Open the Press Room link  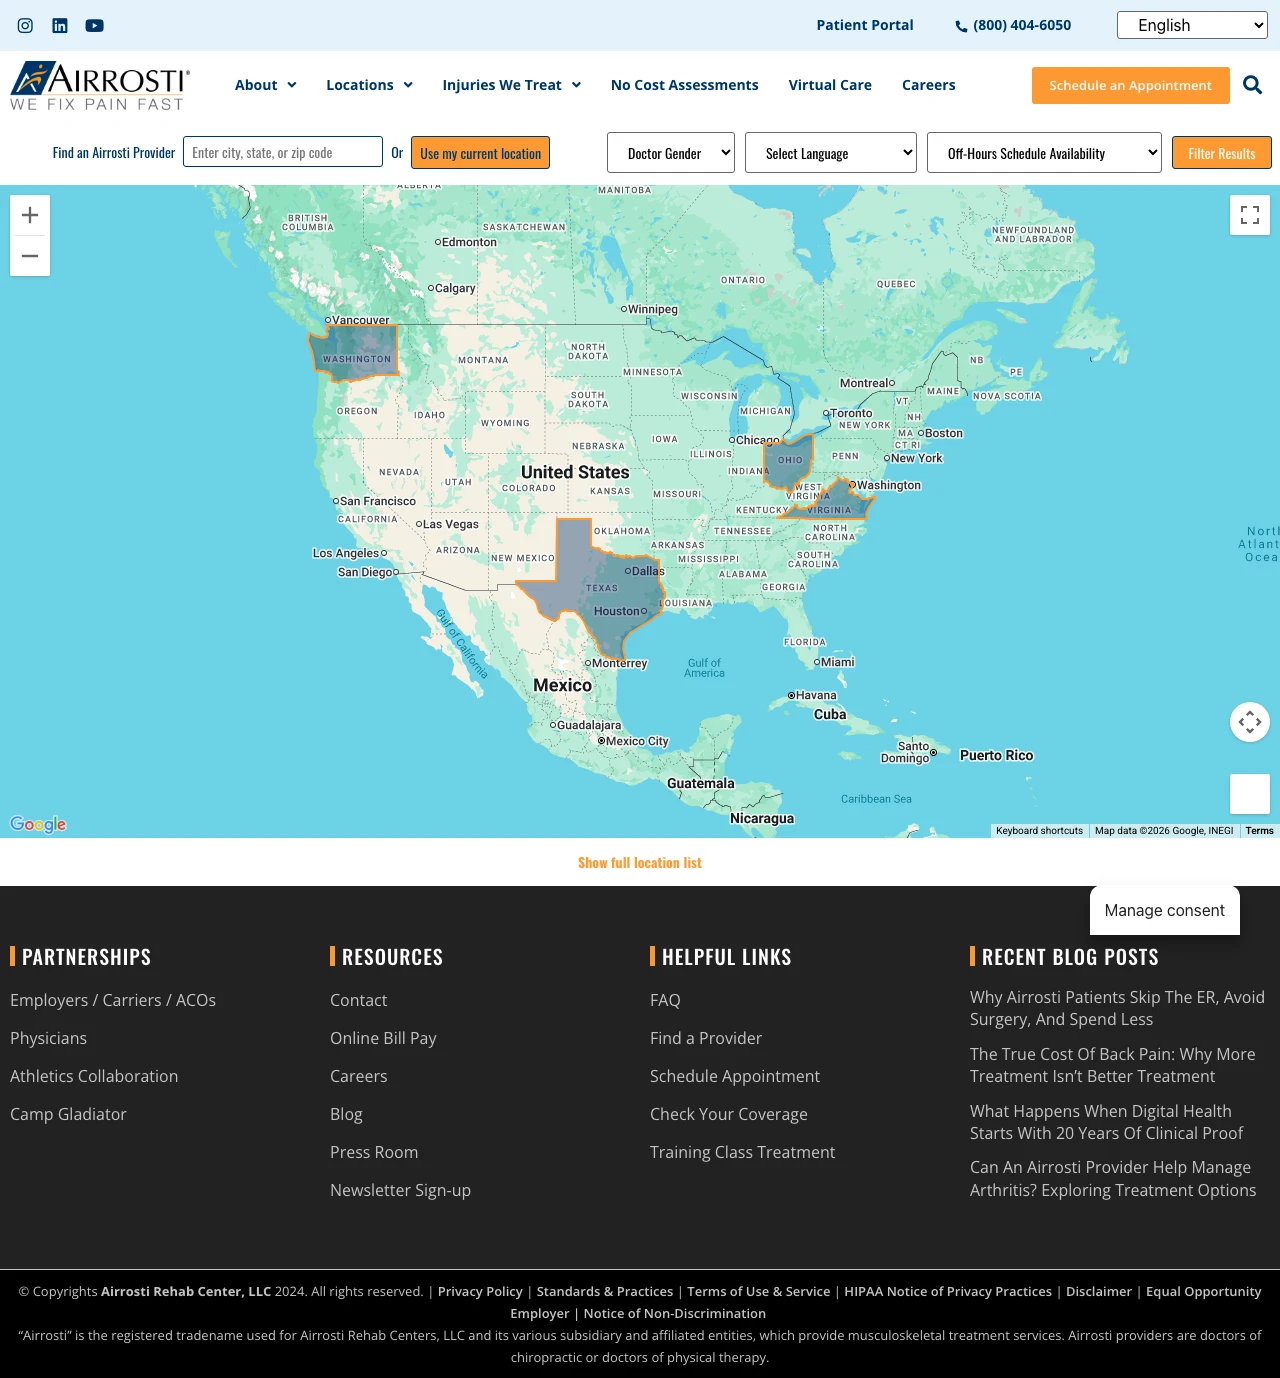click(374, 1152)
